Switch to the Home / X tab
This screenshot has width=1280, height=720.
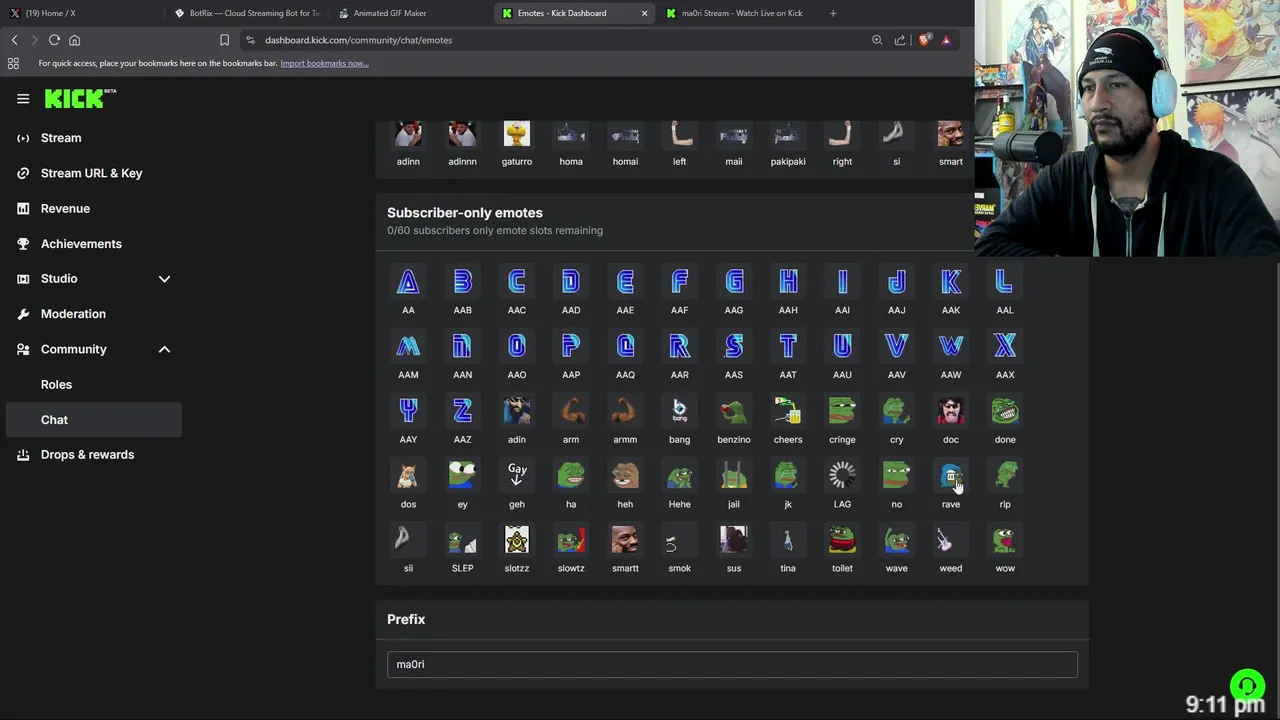tap(80, 13)
